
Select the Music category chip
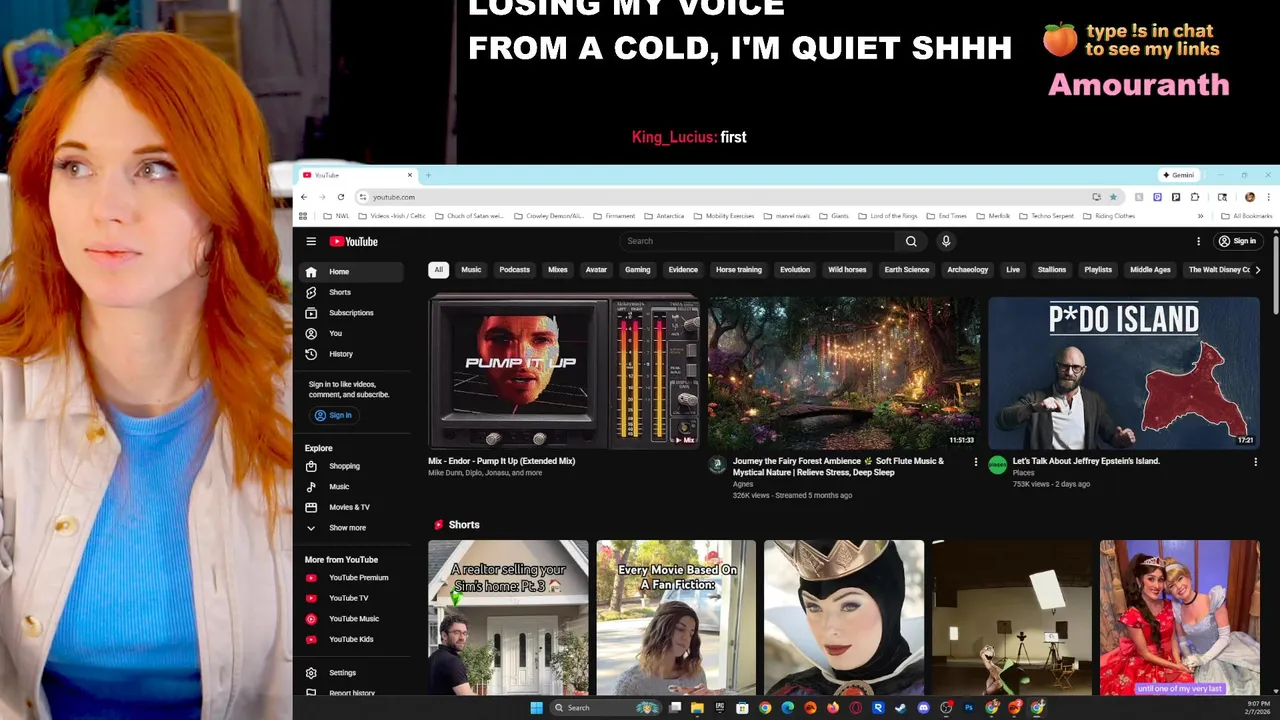(x=471, y=270)
